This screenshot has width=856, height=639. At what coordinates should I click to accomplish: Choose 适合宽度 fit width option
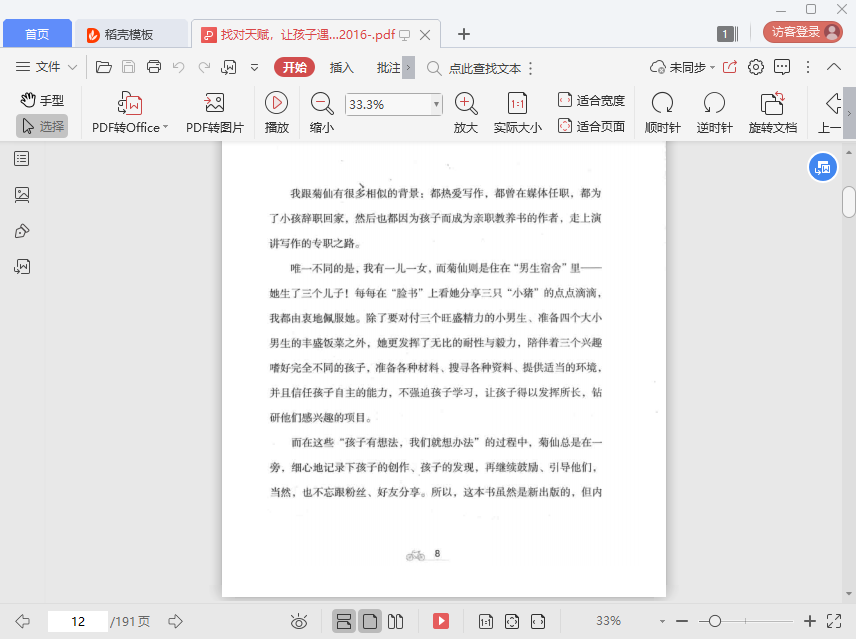591,100
